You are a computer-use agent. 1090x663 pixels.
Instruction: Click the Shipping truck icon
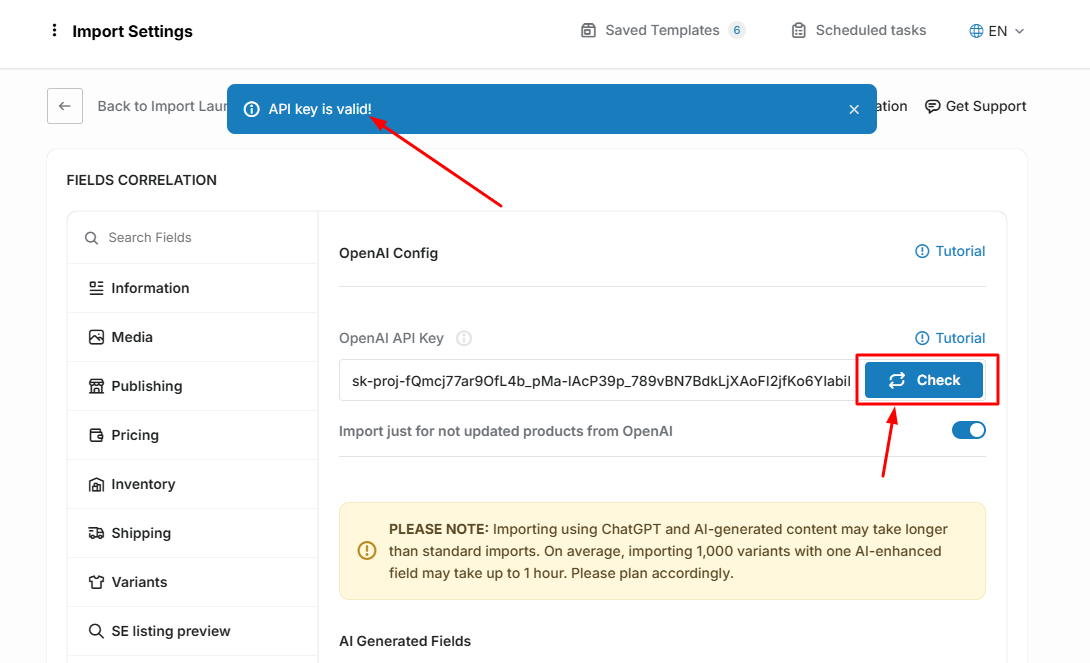(96, 533)
